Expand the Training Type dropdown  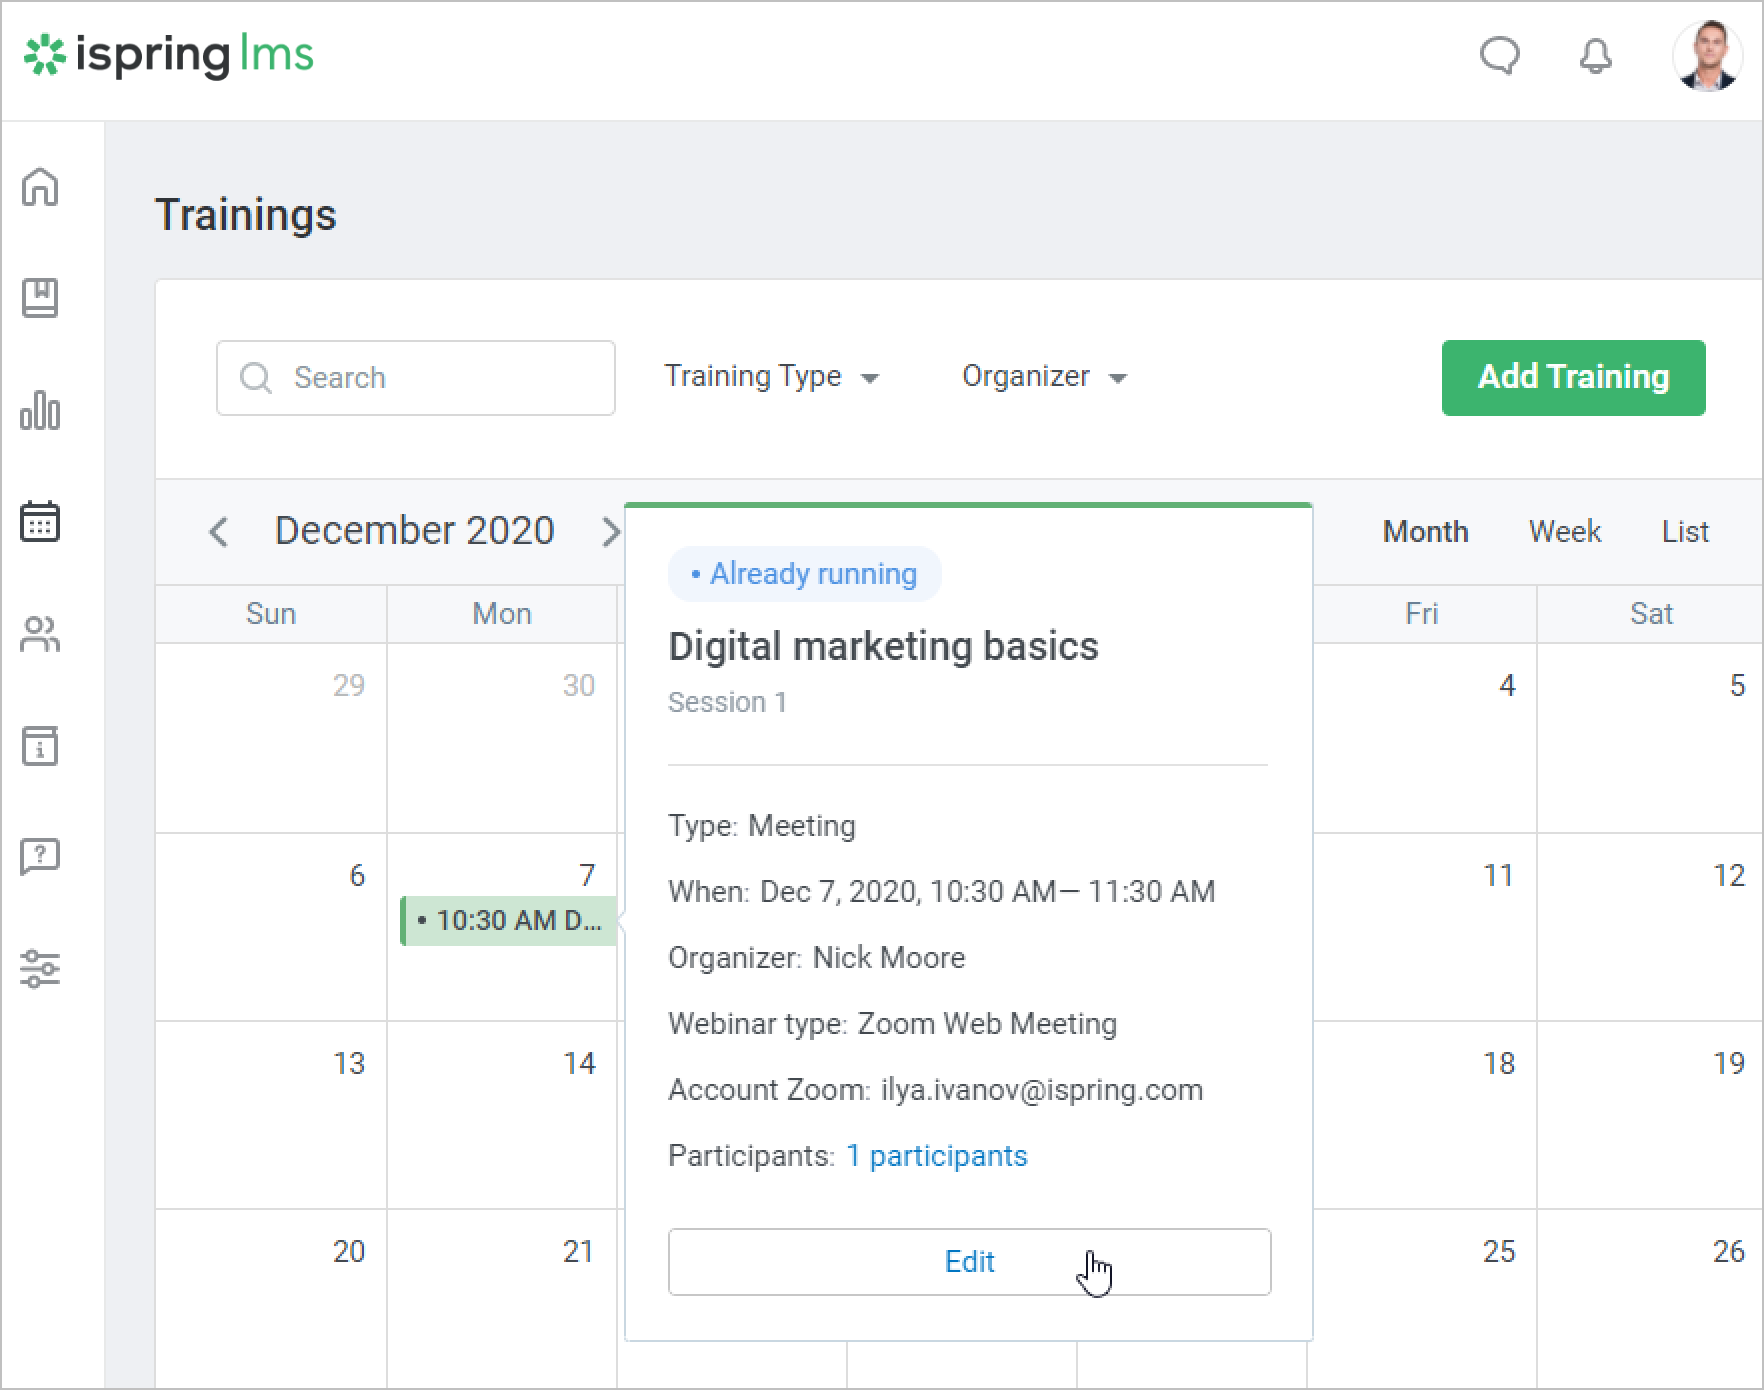click(771, 377)
